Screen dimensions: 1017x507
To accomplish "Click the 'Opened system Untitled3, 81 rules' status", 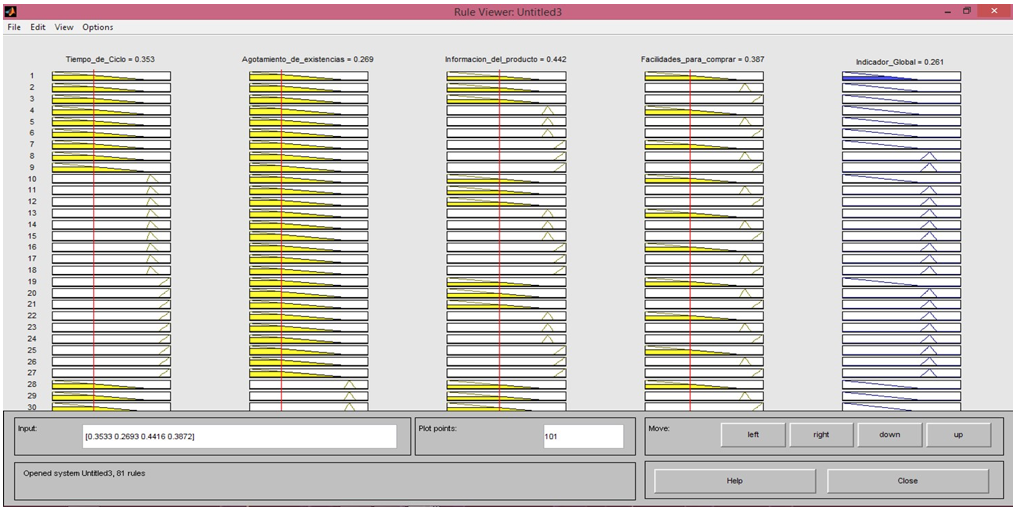I will pyautogui.click(x=84, y=473).
